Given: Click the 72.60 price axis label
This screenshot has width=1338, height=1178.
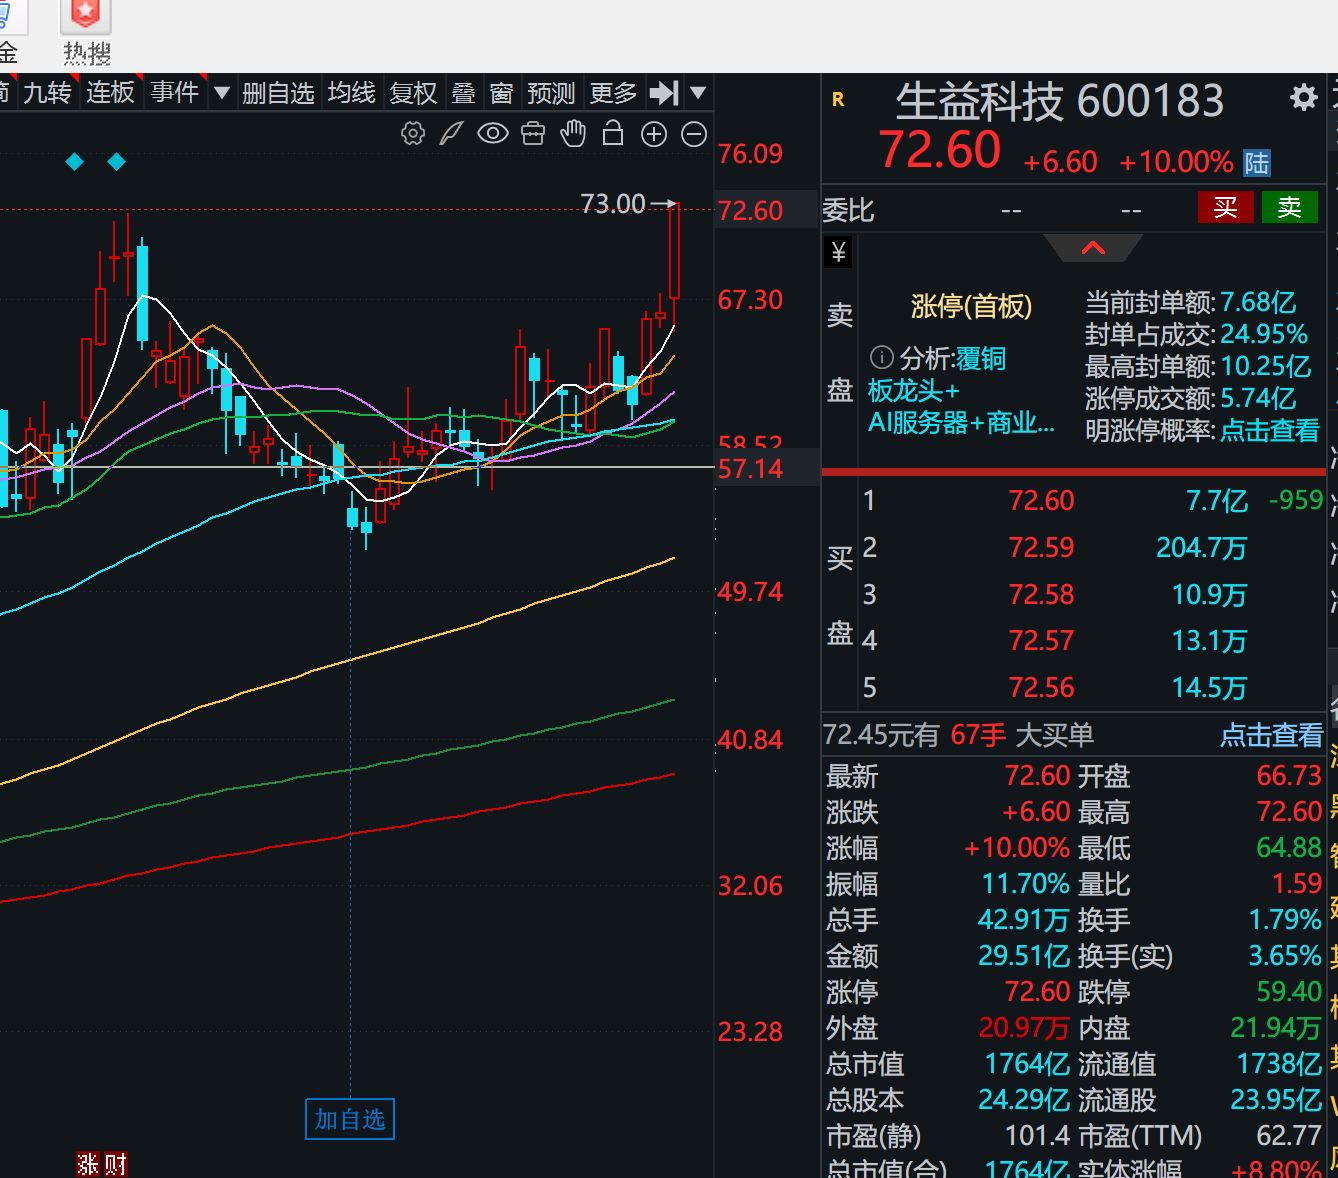Looking at the screenshot, I should [751, 211].
